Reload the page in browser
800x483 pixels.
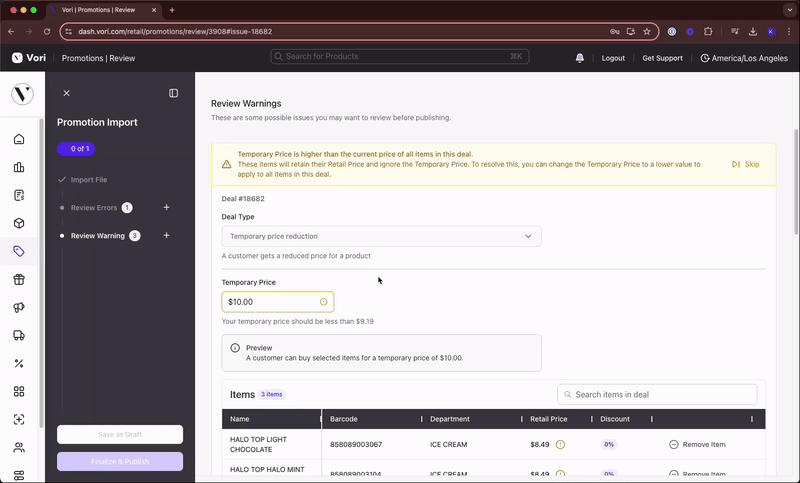pyautogui.click(x=47, y=32)
